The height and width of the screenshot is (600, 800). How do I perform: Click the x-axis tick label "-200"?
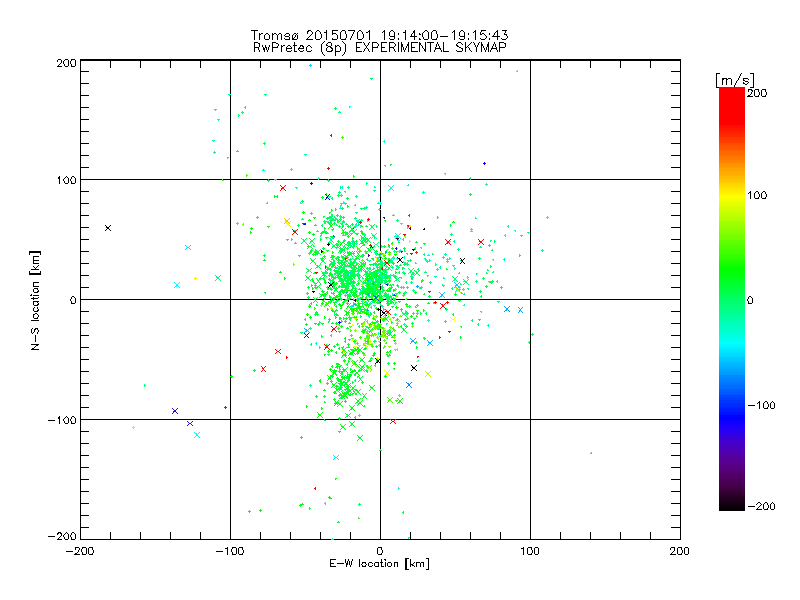click(x=80, y=551)
